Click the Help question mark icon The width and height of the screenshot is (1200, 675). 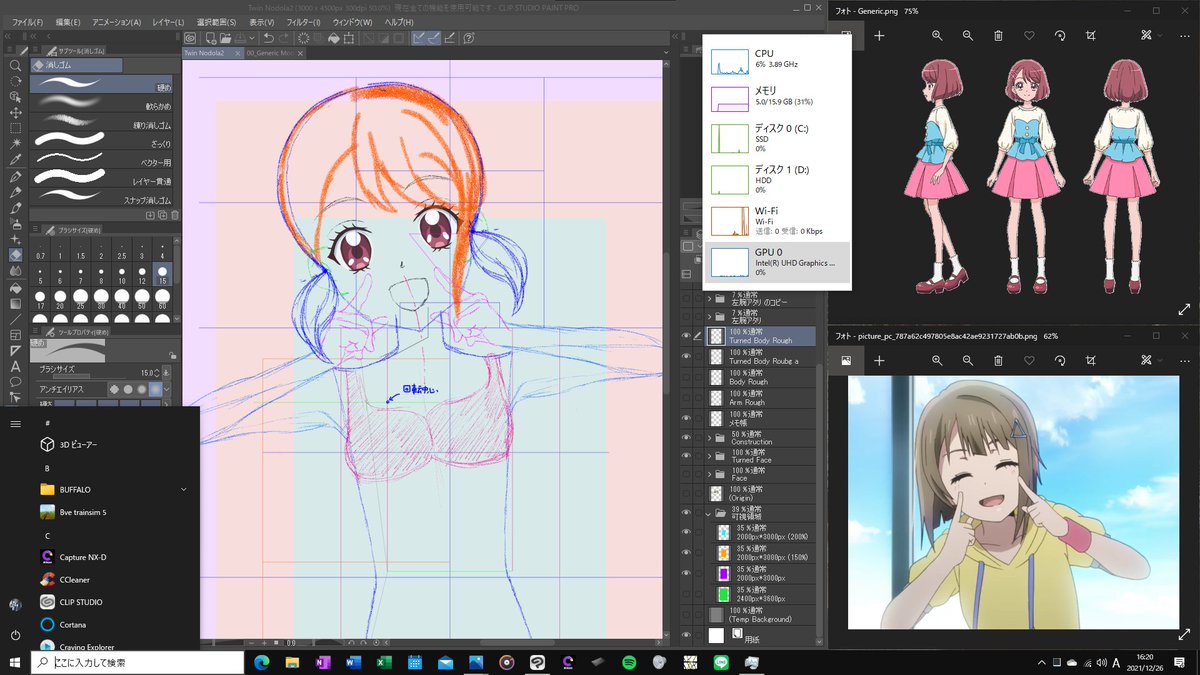click(469, 38)
